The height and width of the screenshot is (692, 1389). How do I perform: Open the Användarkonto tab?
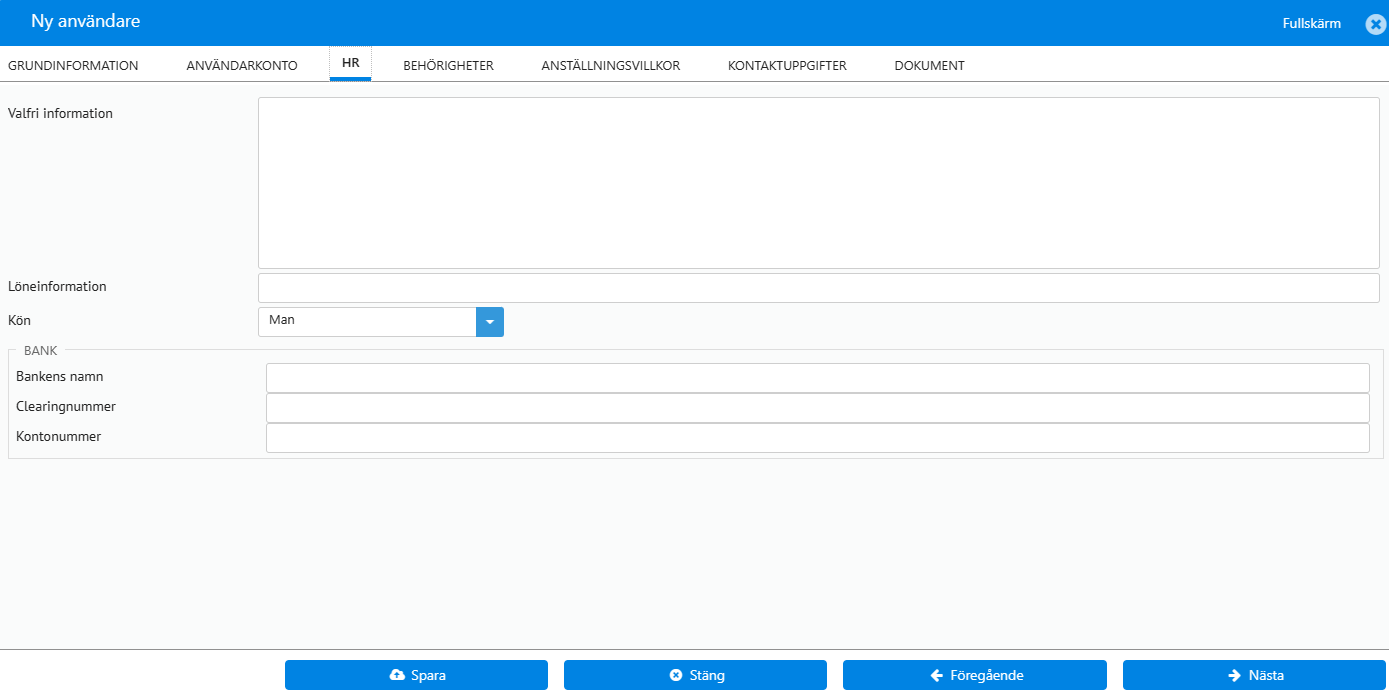[x=242, y=66]
